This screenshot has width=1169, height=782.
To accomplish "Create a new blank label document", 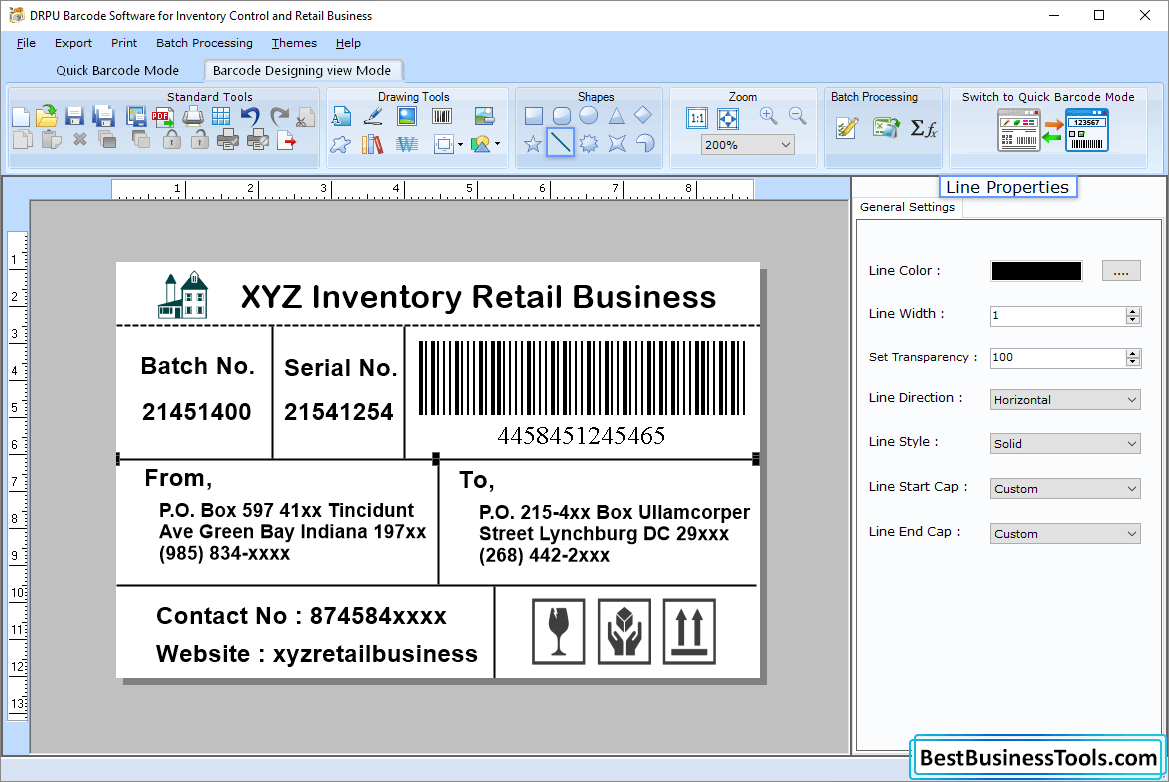I will [x=21, y=117].
